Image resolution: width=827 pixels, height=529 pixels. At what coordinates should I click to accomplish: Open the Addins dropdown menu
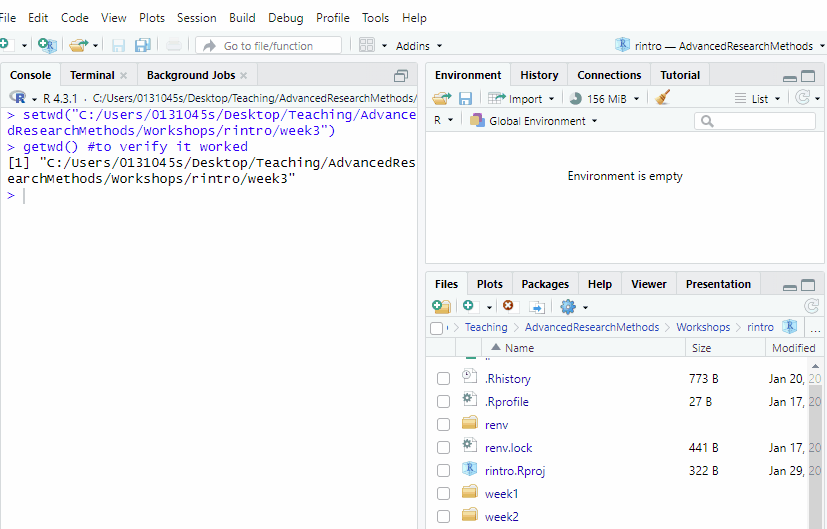pos(419,46)
